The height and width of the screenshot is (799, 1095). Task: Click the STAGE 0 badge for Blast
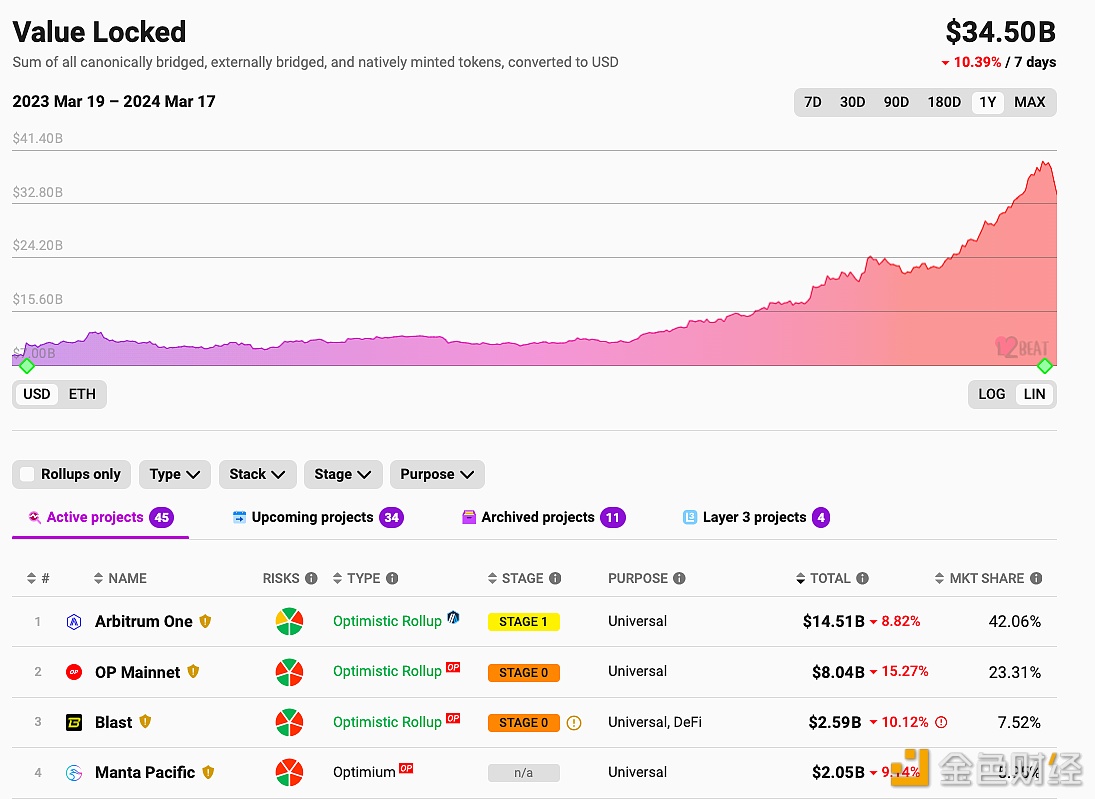[x=524, y=723]
